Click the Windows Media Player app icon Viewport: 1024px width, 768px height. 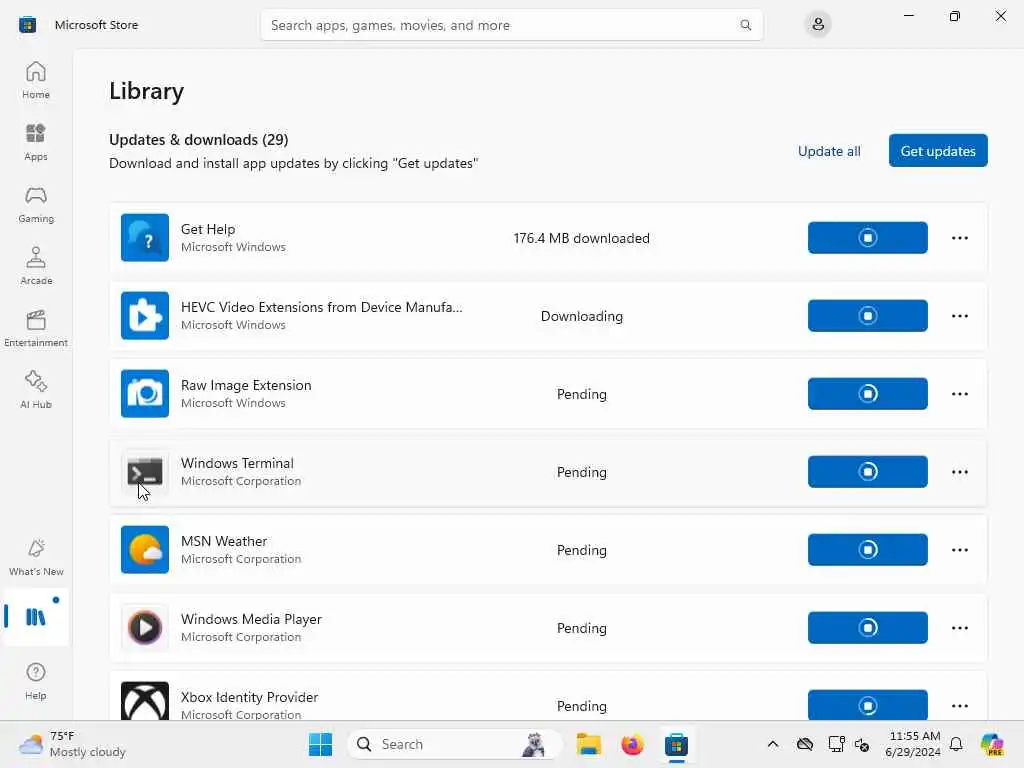pyautogui.click(x=145, y=628)
